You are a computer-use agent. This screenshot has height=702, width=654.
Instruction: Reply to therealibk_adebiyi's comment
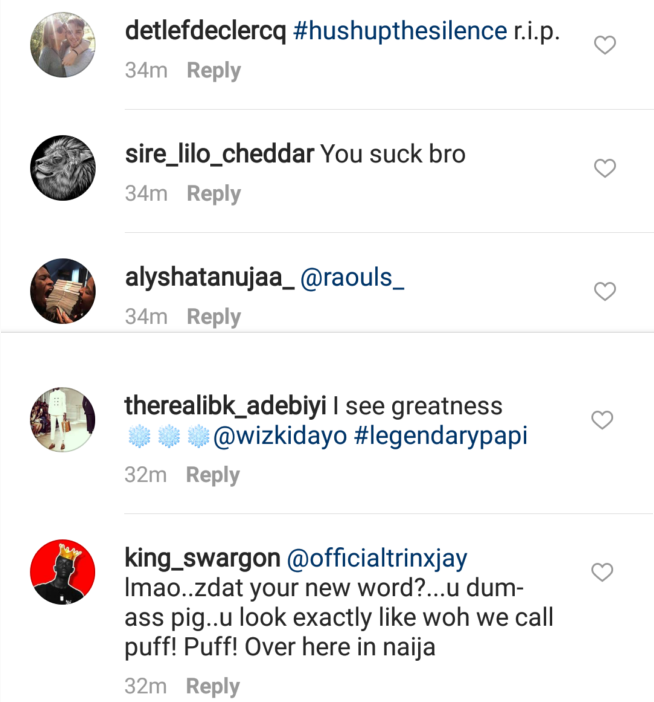(x=214, y=475)
